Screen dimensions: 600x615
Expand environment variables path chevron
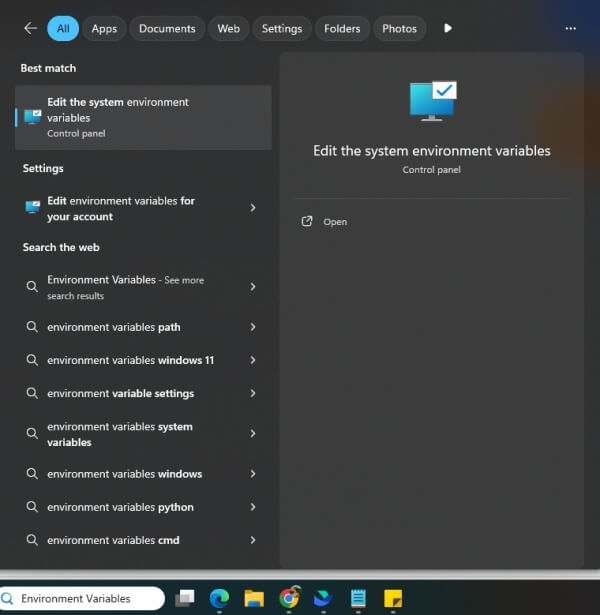(253, 327)
